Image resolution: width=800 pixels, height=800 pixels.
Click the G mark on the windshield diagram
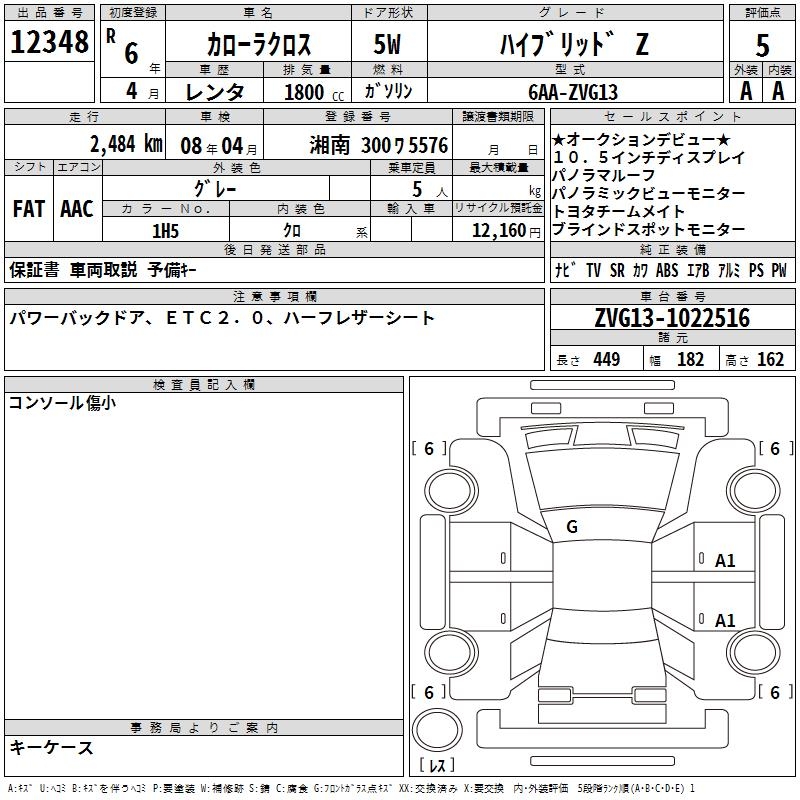[572, 527]
